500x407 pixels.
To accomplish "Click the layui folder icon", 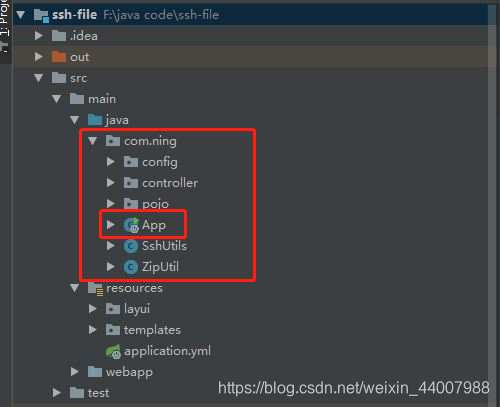I will [113, 309].
